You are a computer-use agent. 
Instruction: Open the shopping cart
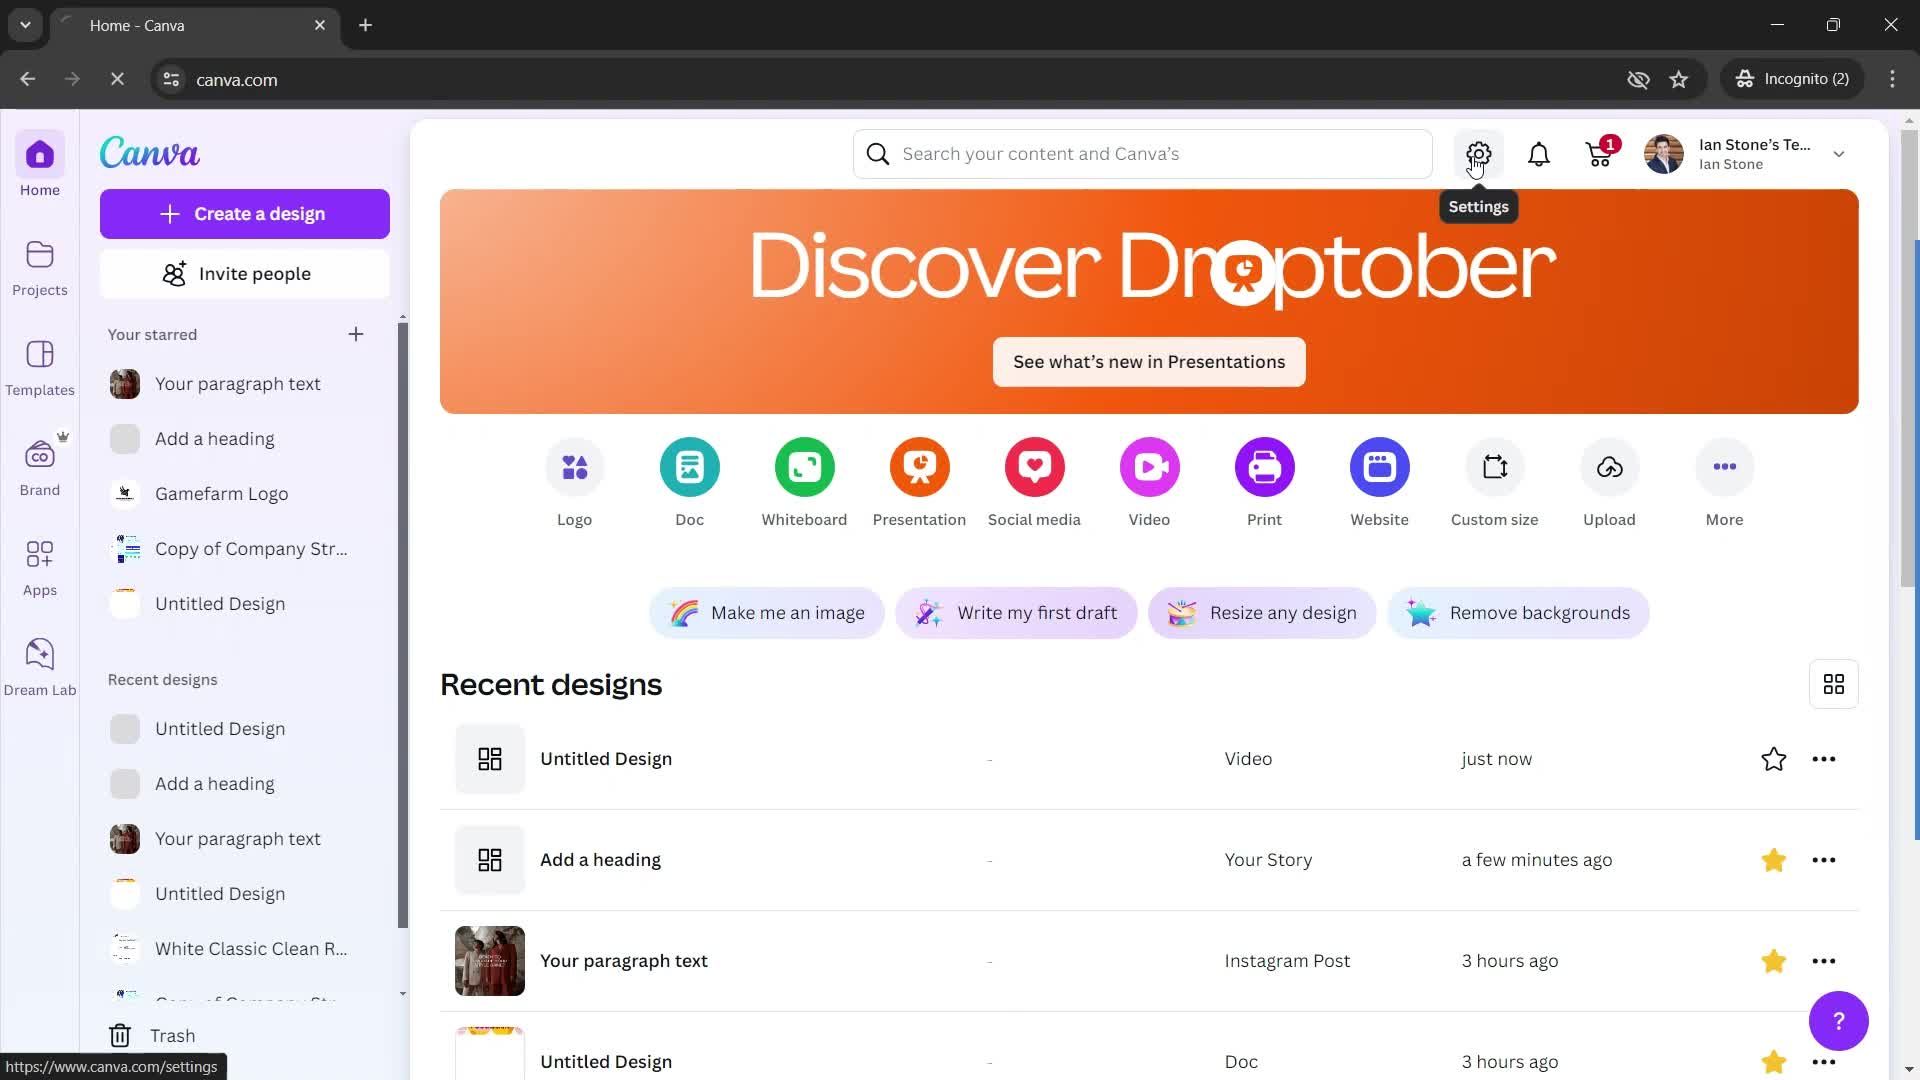pyautogui.click(x=1599, y=154)
